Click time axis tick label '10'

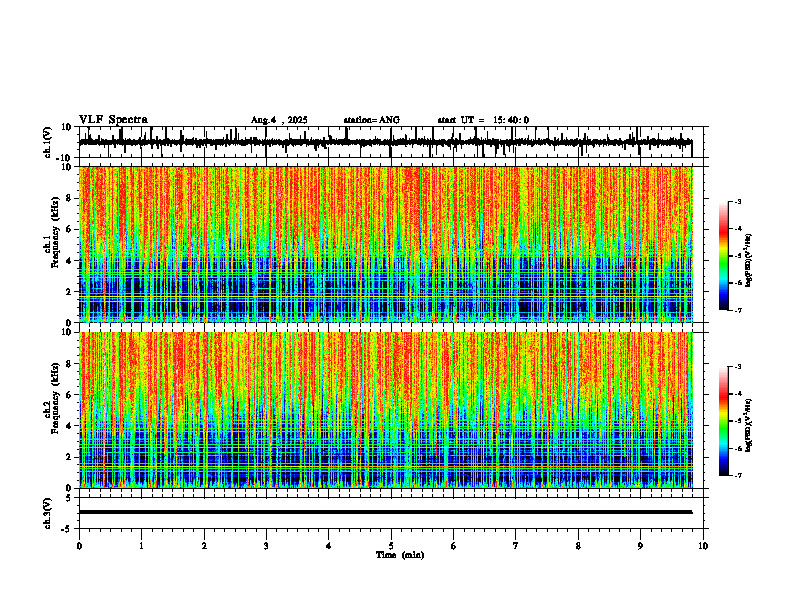coord(703,546)
